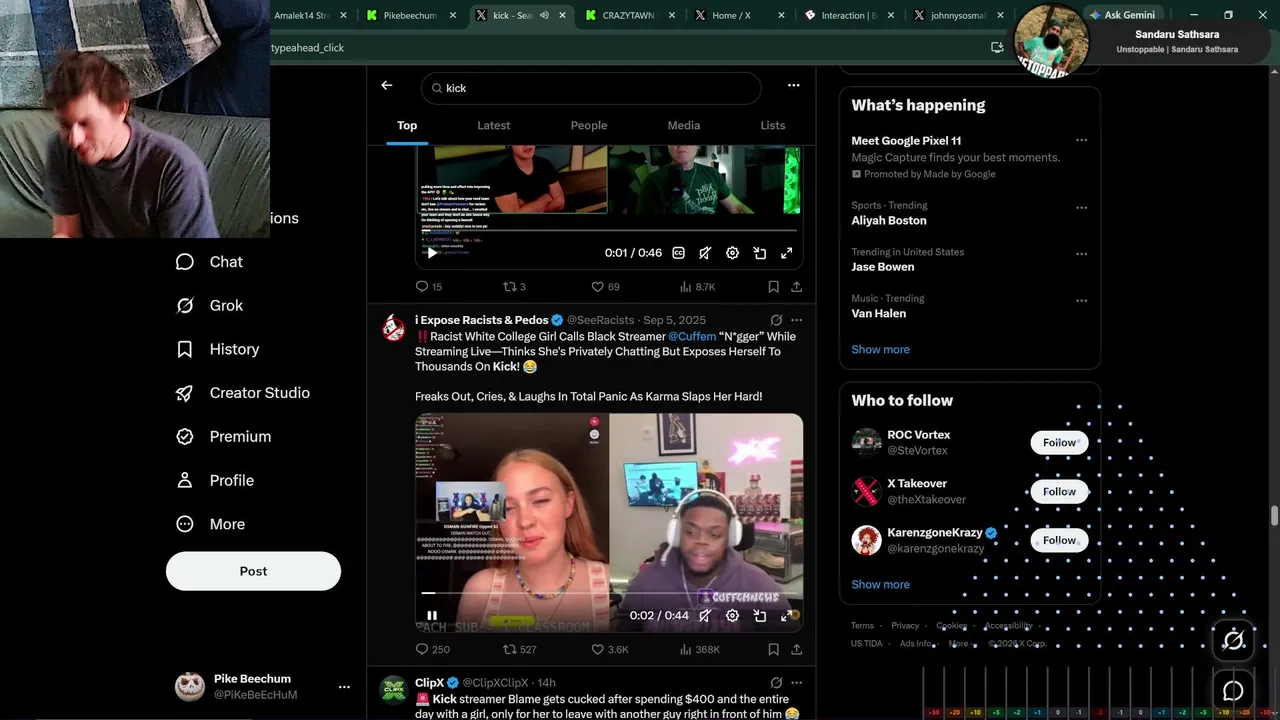
Task: Open Chat in the left sidebar
Action: (209, 262)
